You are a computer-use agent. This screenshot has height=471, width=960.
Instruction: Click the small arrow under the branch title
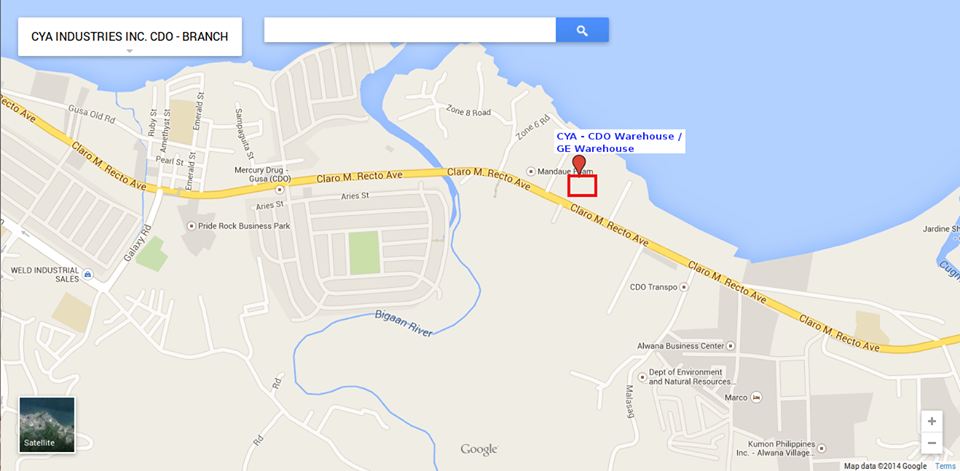(x=129, y=51)
